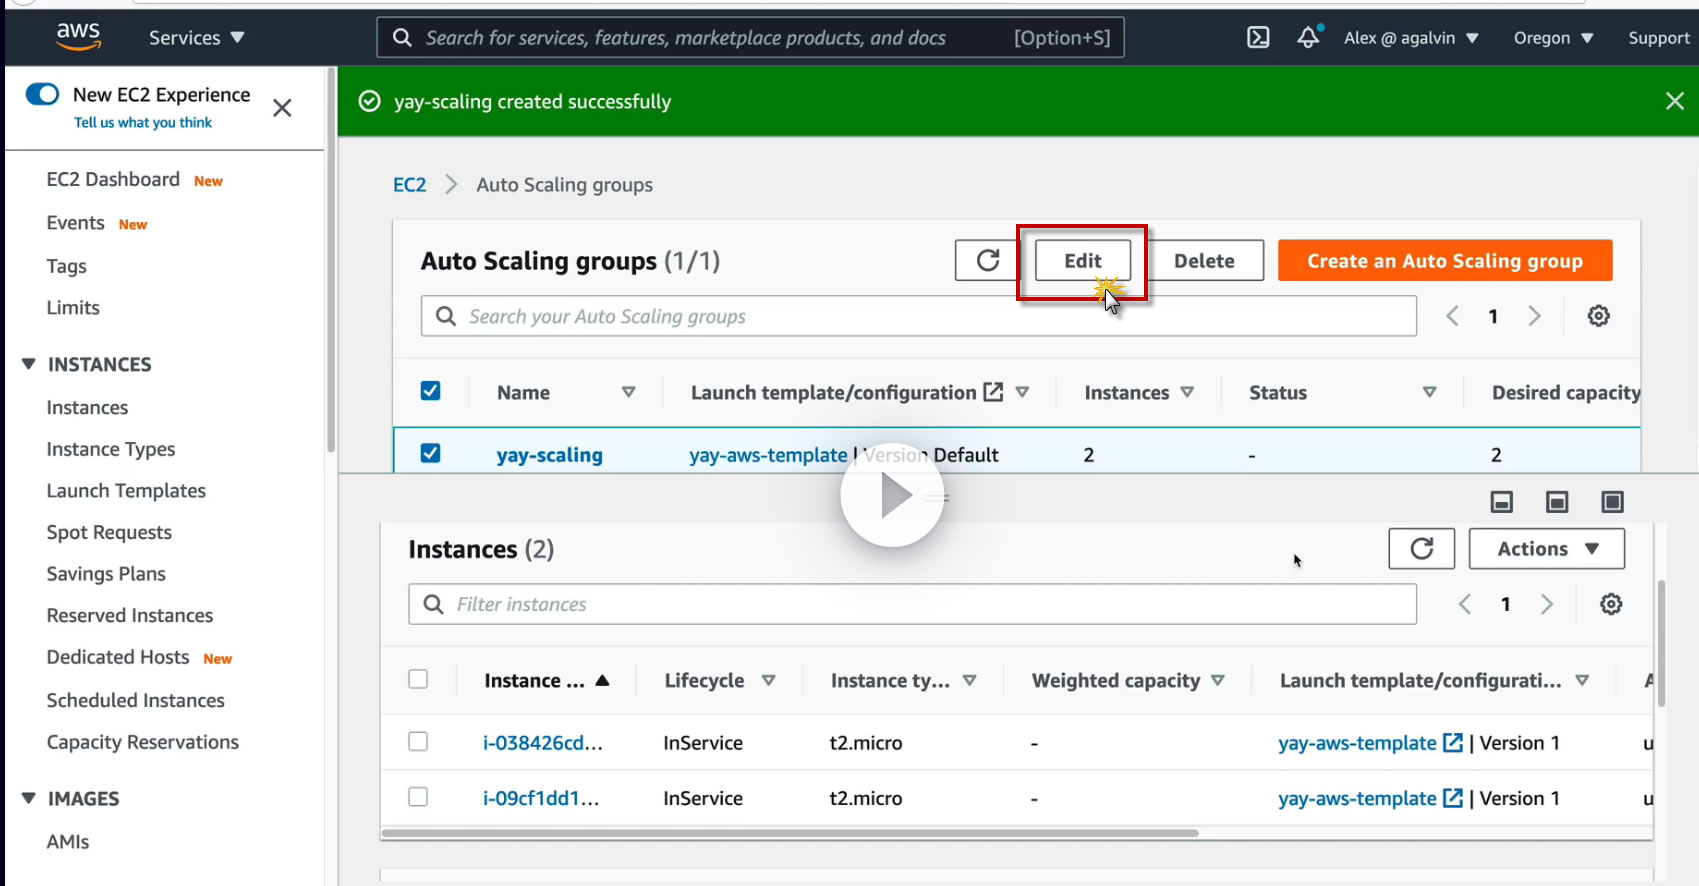Open the yay-scaling group link

coord(549,455)
